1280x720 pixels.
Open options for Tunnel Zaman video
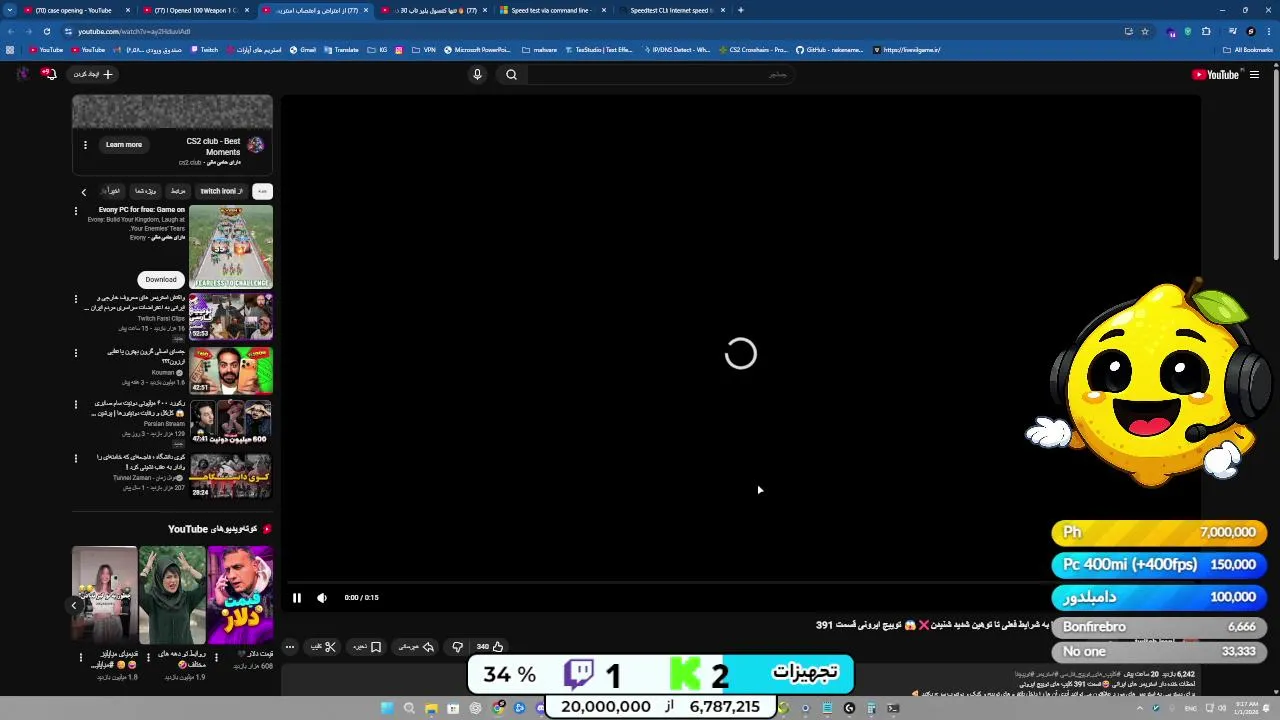tap(76, 459)
